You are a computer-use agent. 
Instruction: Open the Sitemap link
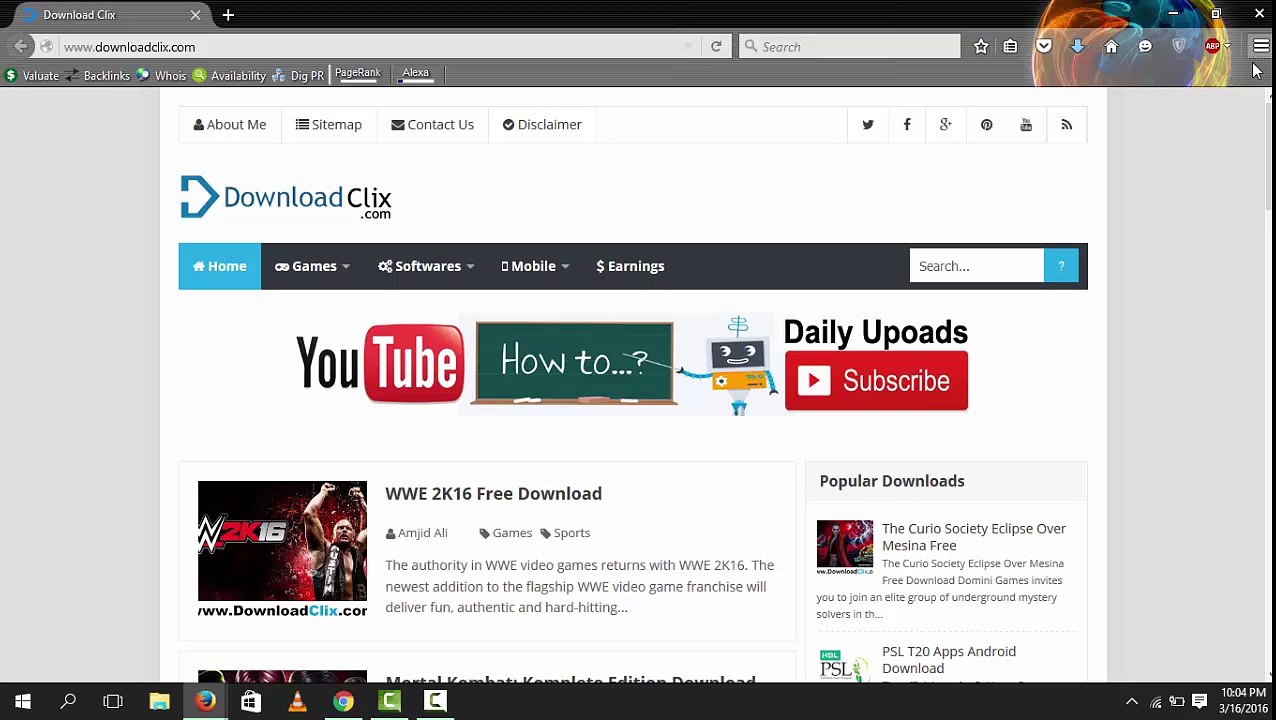[329, 125]
